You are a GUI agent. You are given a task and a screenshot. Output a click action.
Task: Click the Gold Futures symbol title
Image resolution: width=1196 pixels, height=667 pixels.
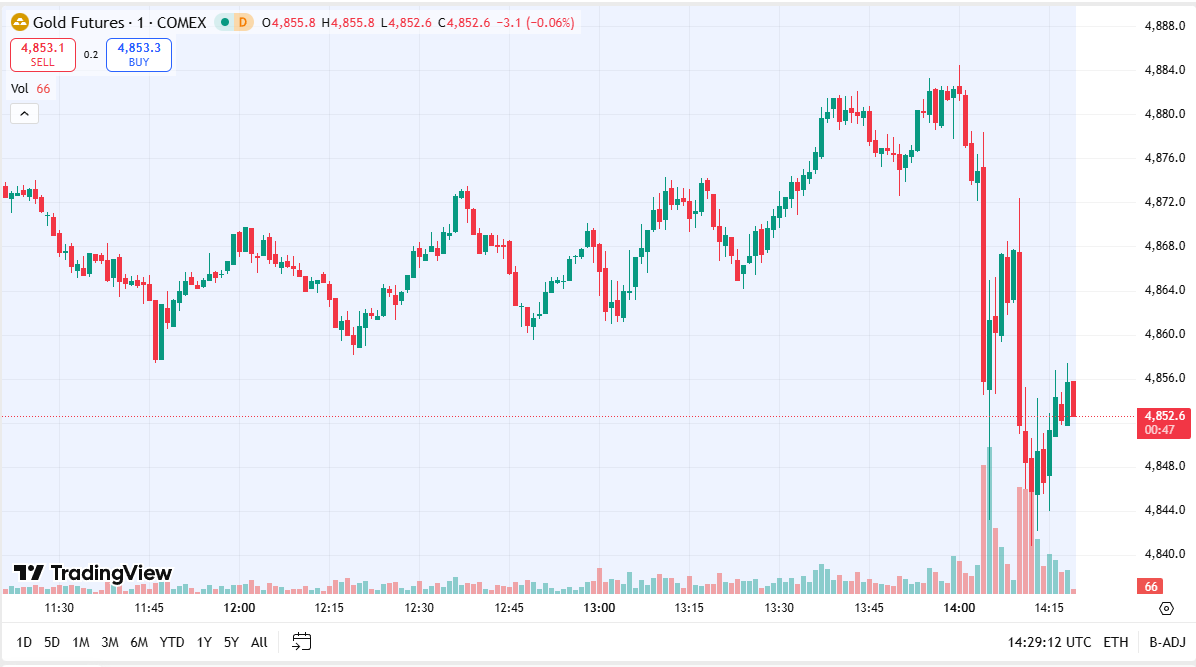click(x=79, y=22)
